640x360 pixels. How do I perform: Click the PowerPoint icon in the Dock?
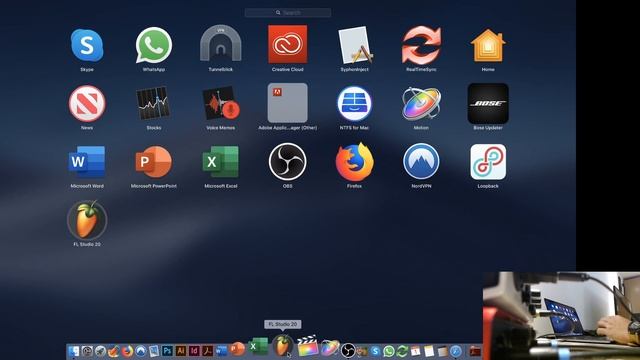pyautogui.click(x=237, y=349)
